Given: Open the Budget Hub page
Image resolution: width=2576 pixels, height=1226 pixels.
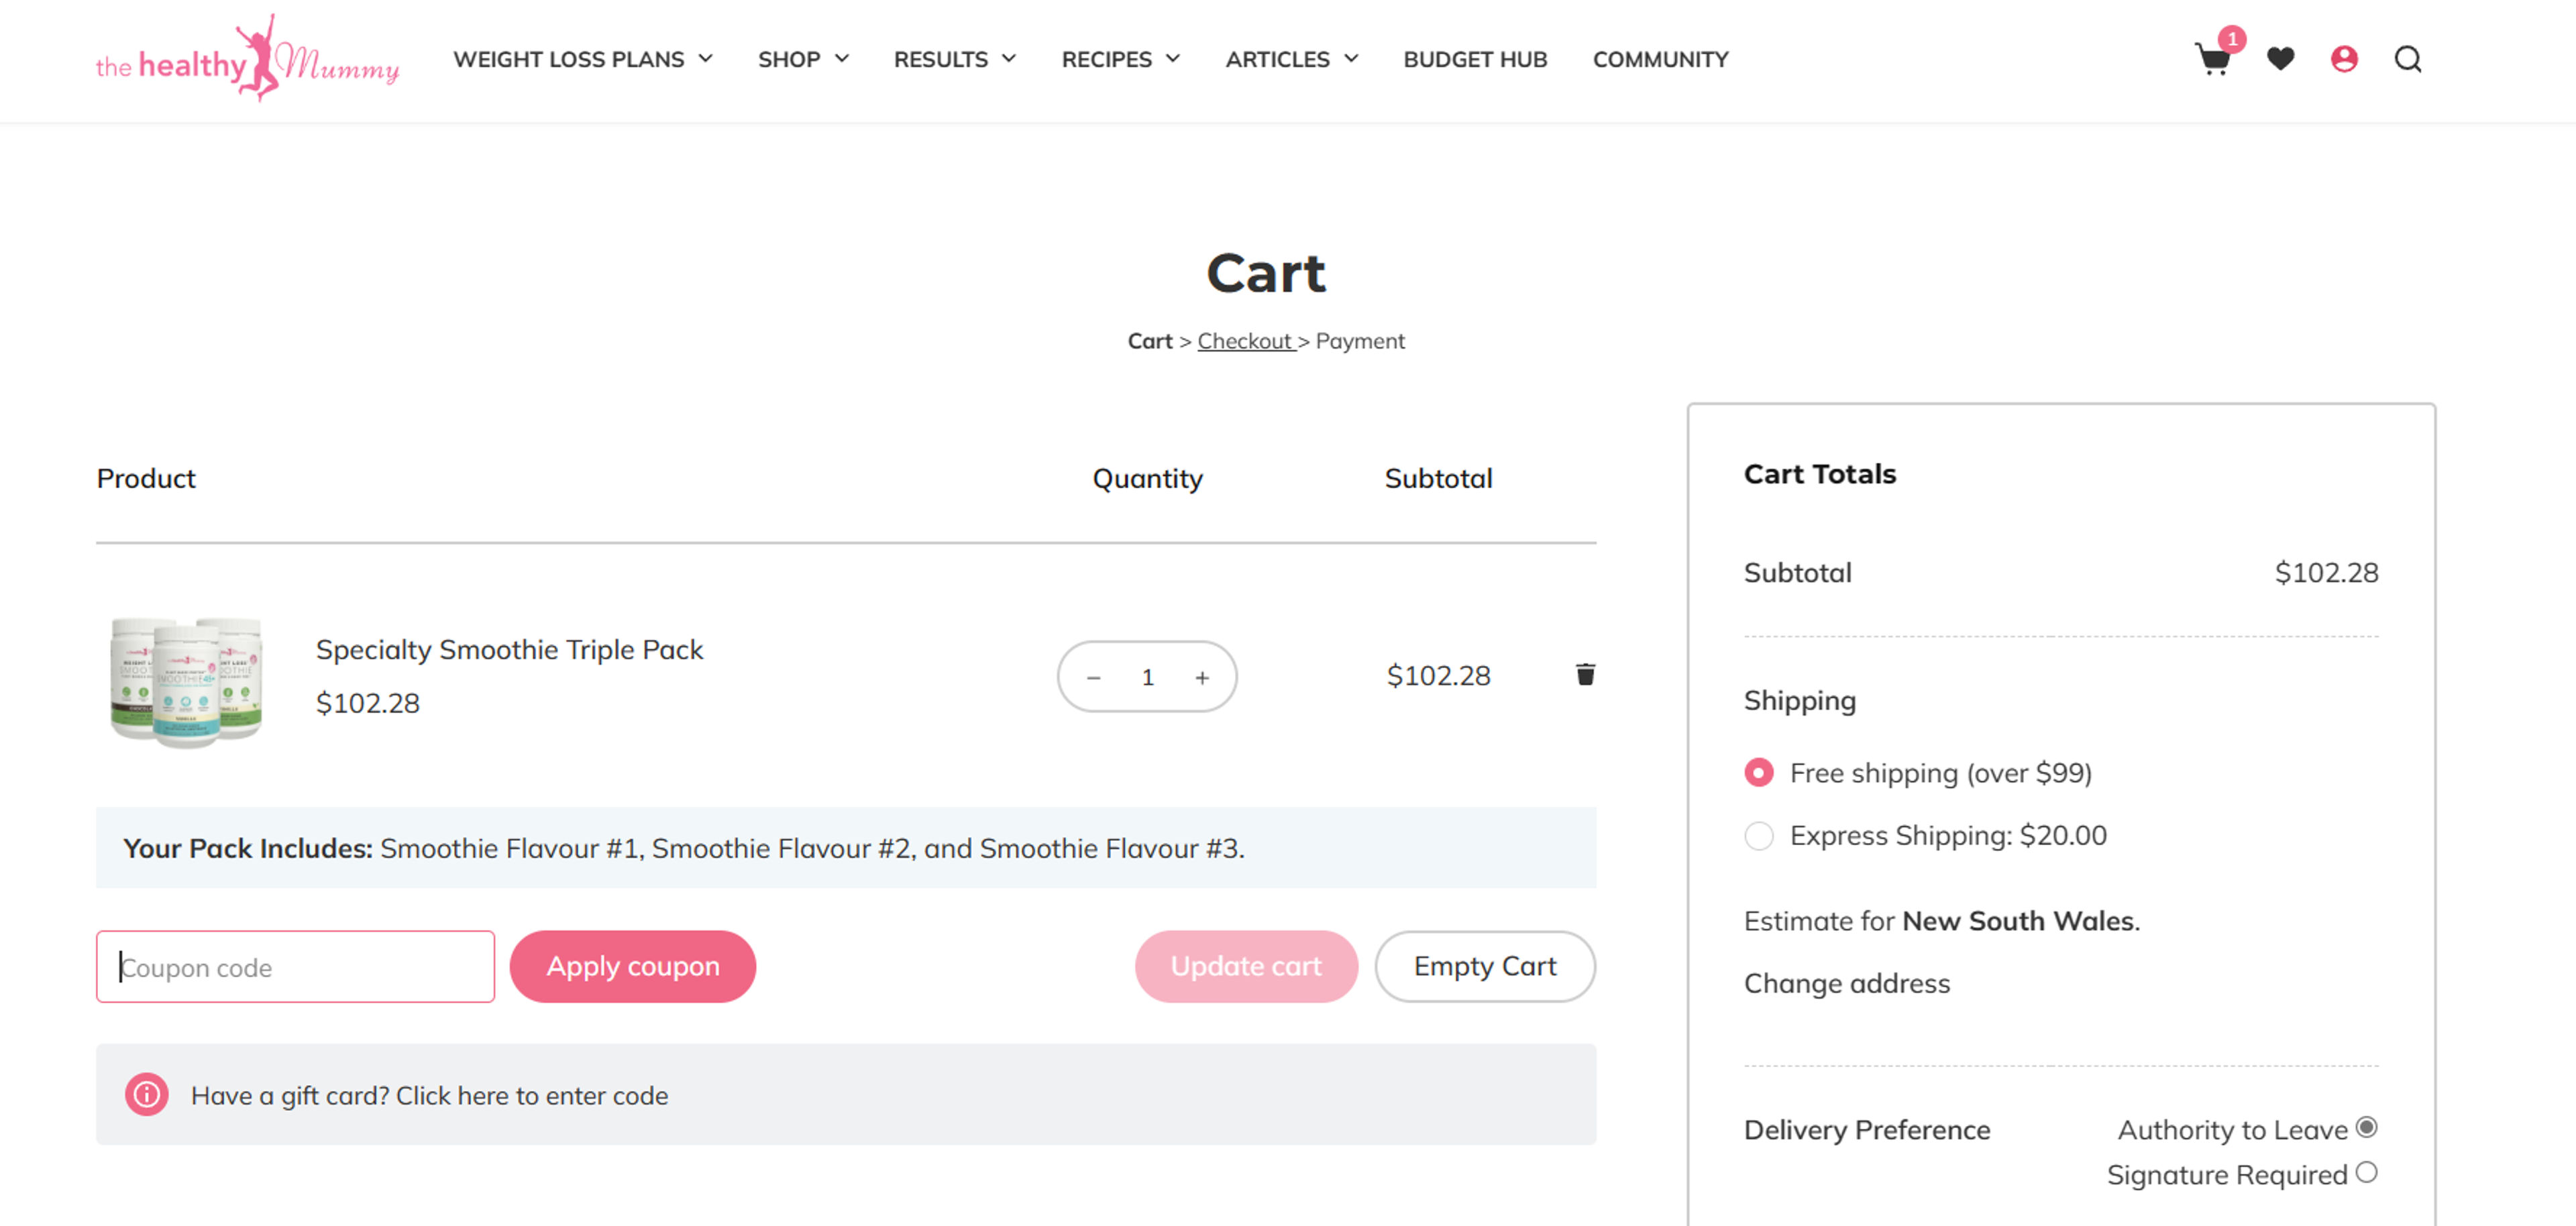Looking at the screenshot, I should click(x=1475, y=59).
